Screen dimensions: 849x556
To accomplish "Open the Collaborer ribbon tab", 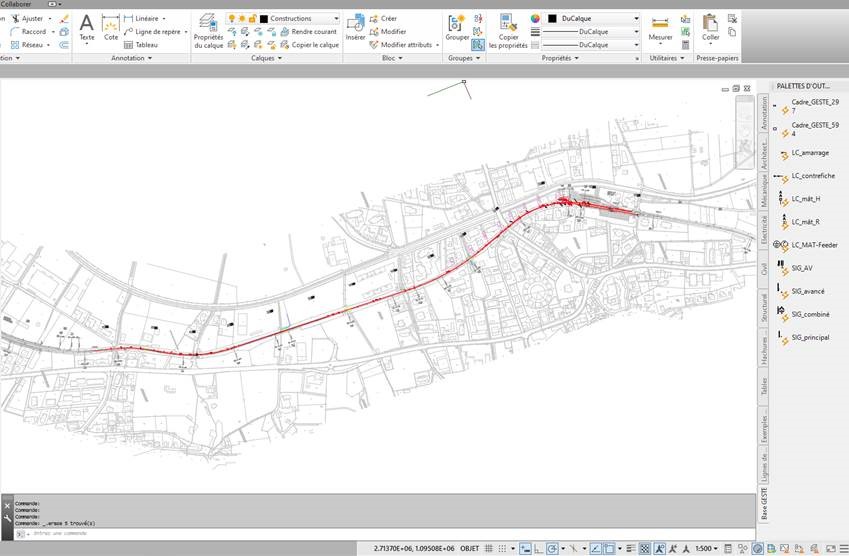I will coord(17,4).
